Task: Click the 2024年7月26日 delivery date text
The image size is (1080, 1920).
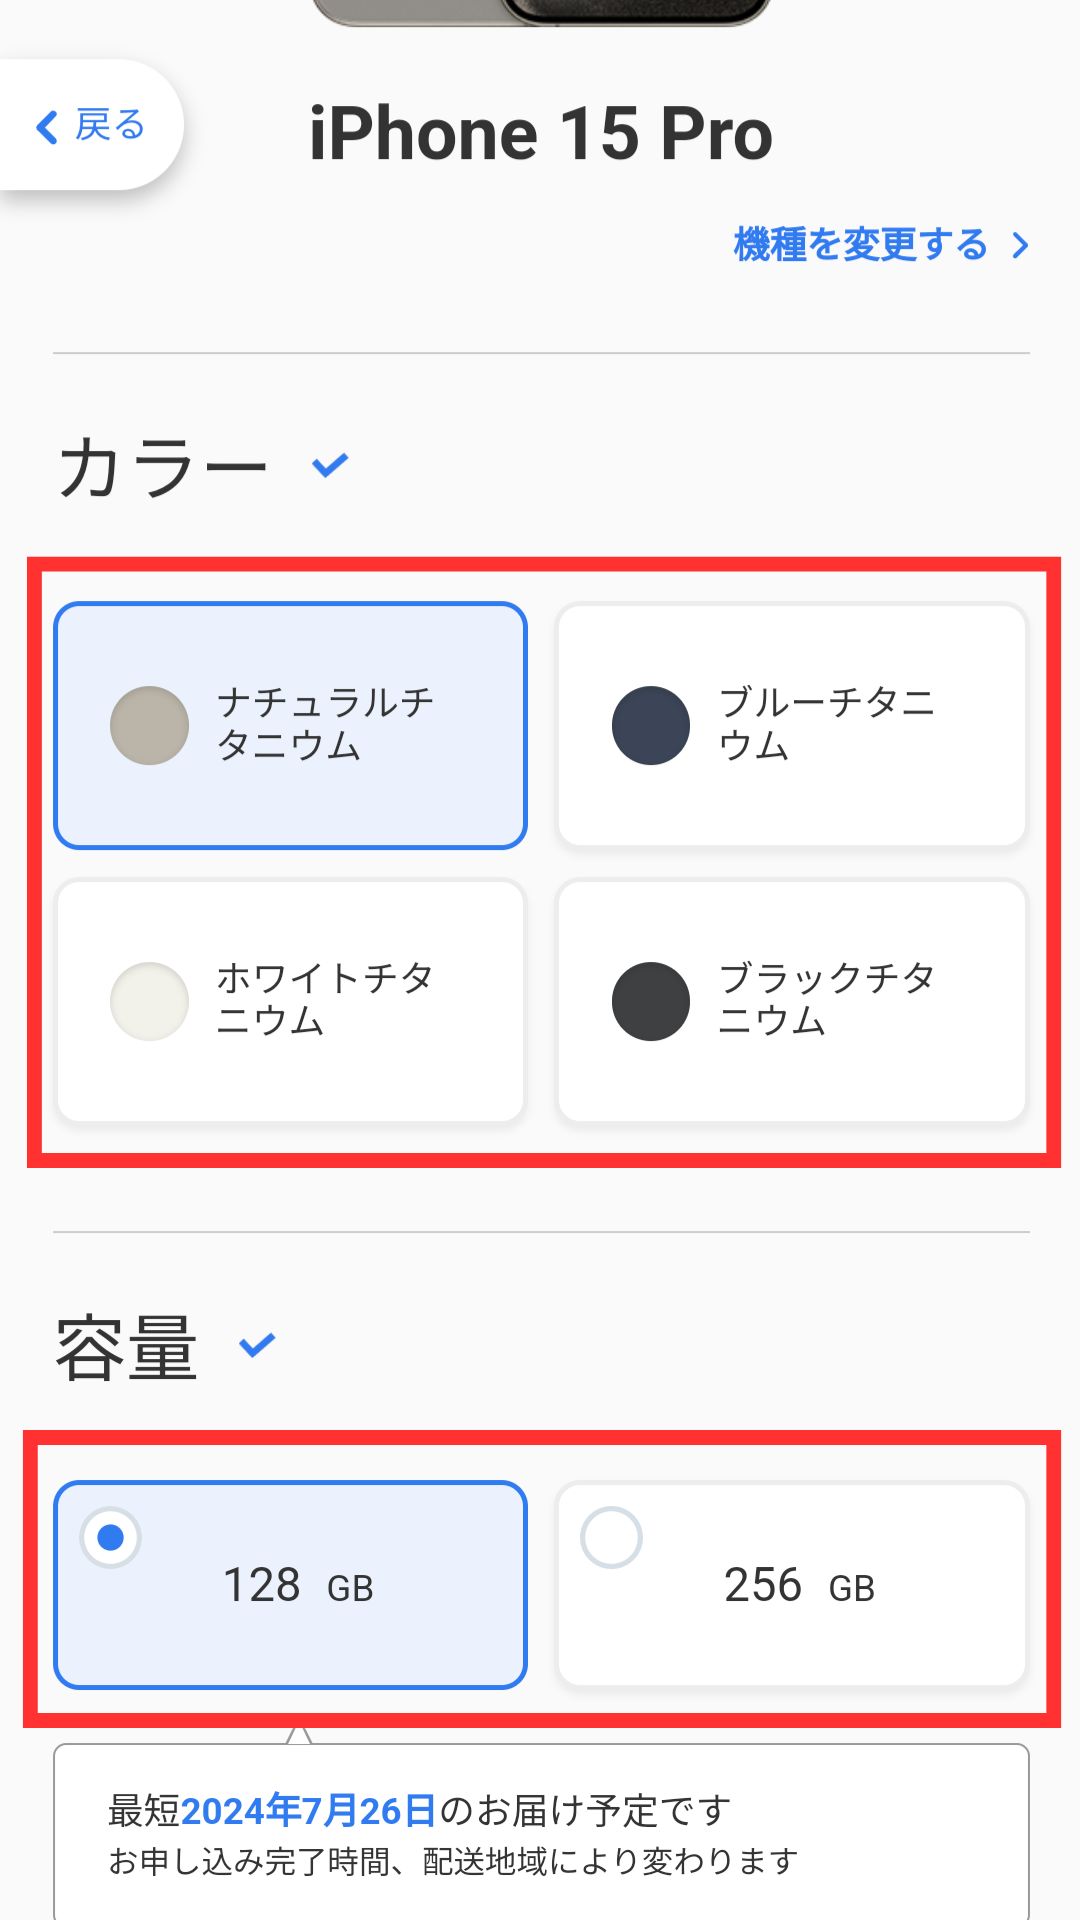Action: (308, 1811)
